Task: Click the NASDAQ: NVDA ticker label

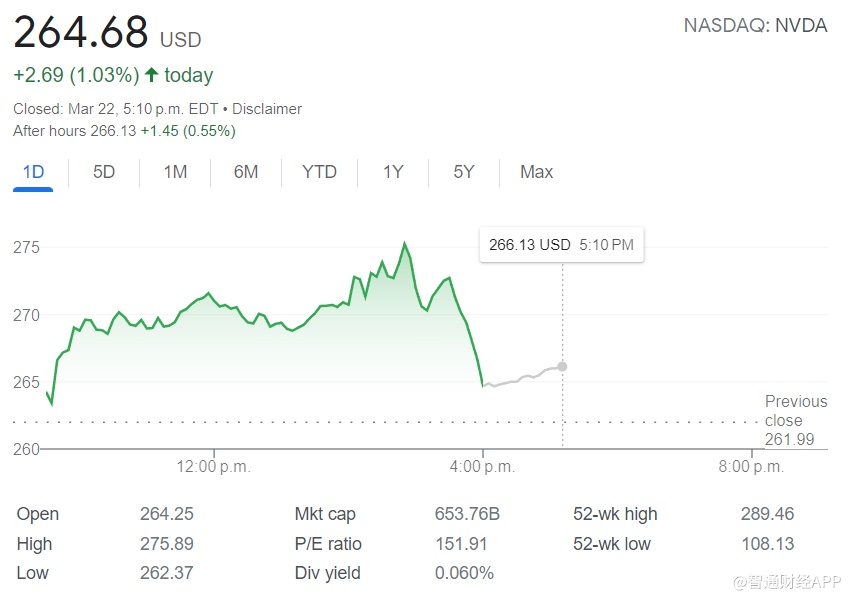Action: coord(755,26)
